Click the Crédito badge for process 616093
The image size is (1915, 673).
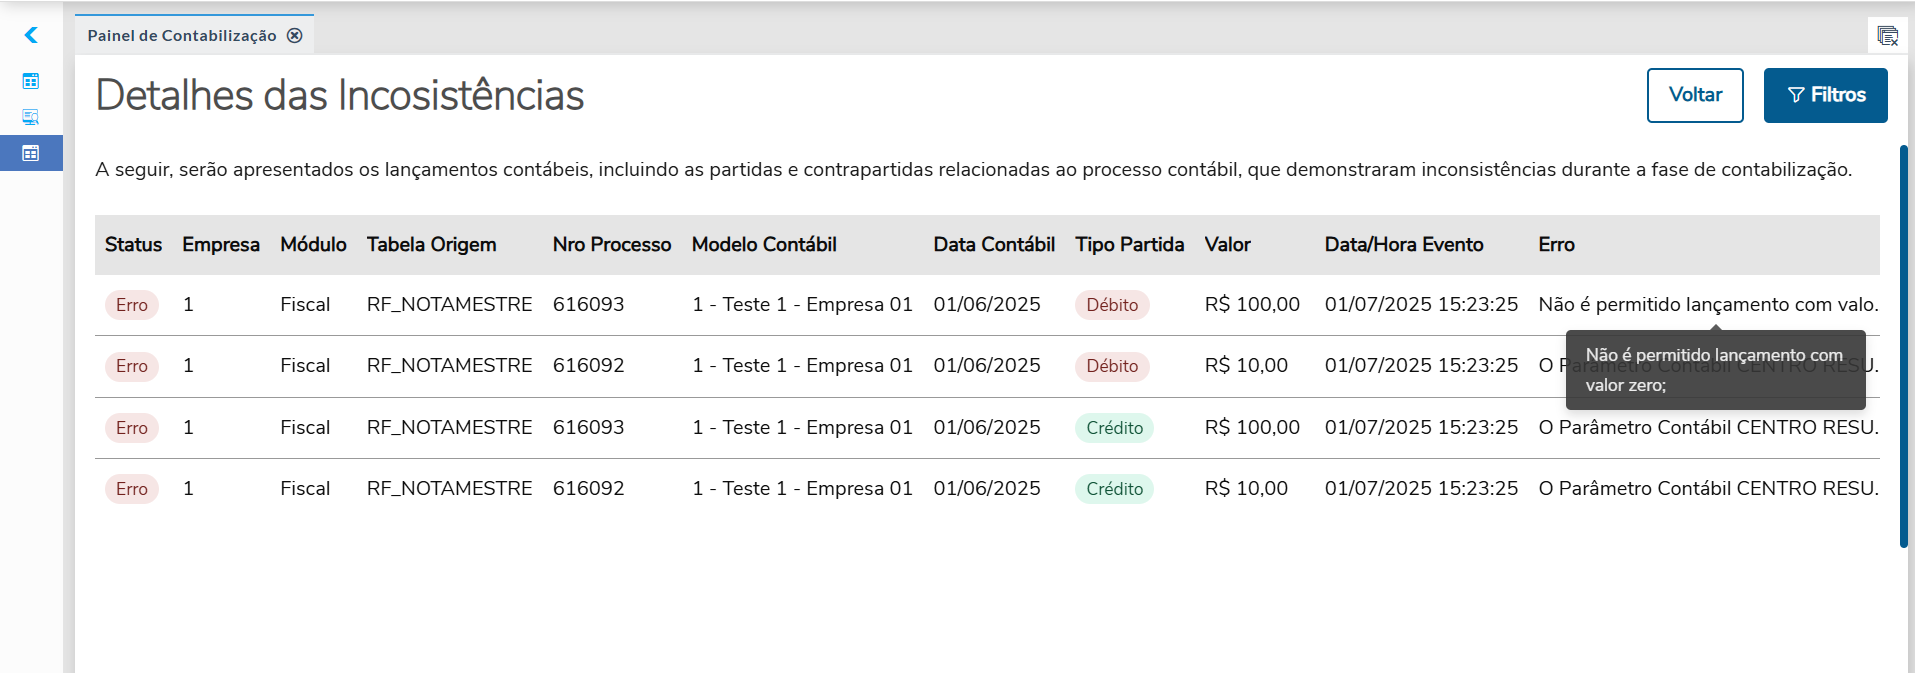coord(1114,428)
